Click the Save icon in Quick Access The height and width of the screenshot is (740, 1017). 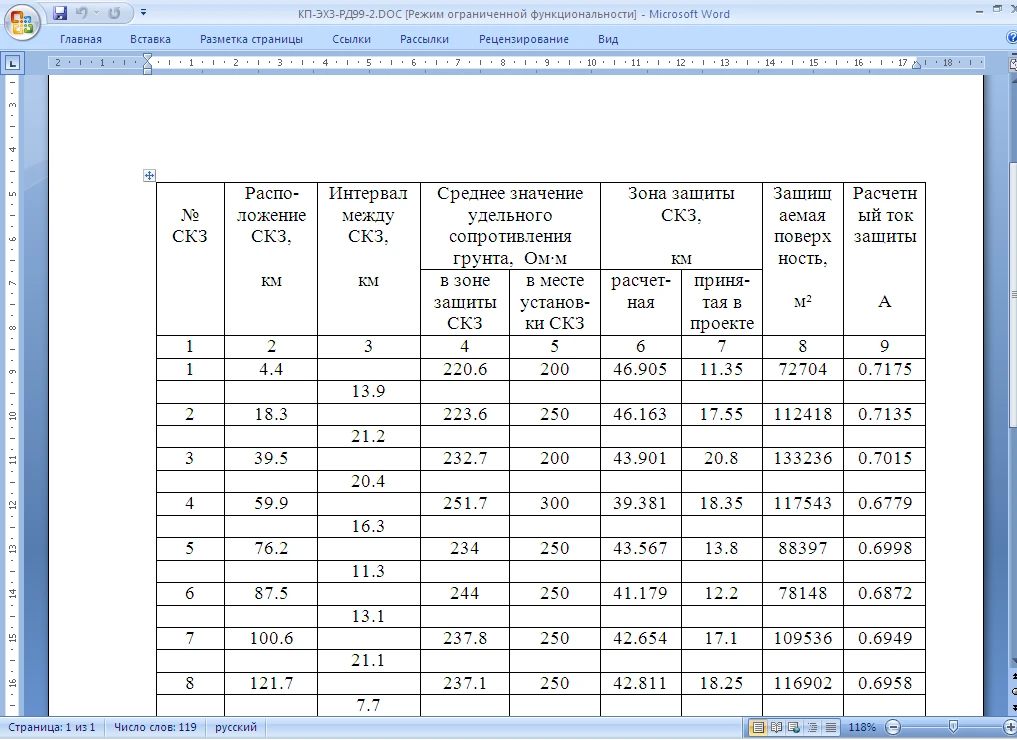coord(60,14)
